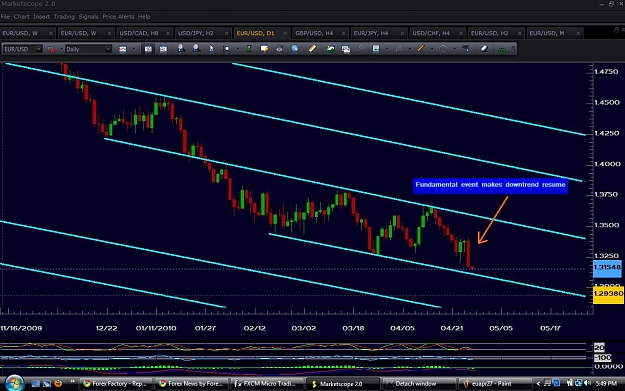This screenshot has width=625, height=391.
Task: Click the first chart layout icon
Action: [148, 49]
